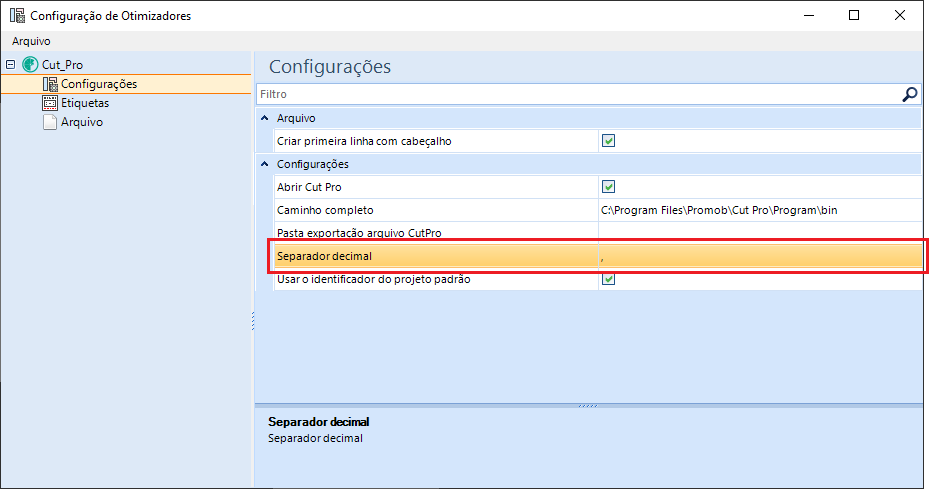Open the Arquivo menu
The image size is (930, 494).
click(31, 41)
